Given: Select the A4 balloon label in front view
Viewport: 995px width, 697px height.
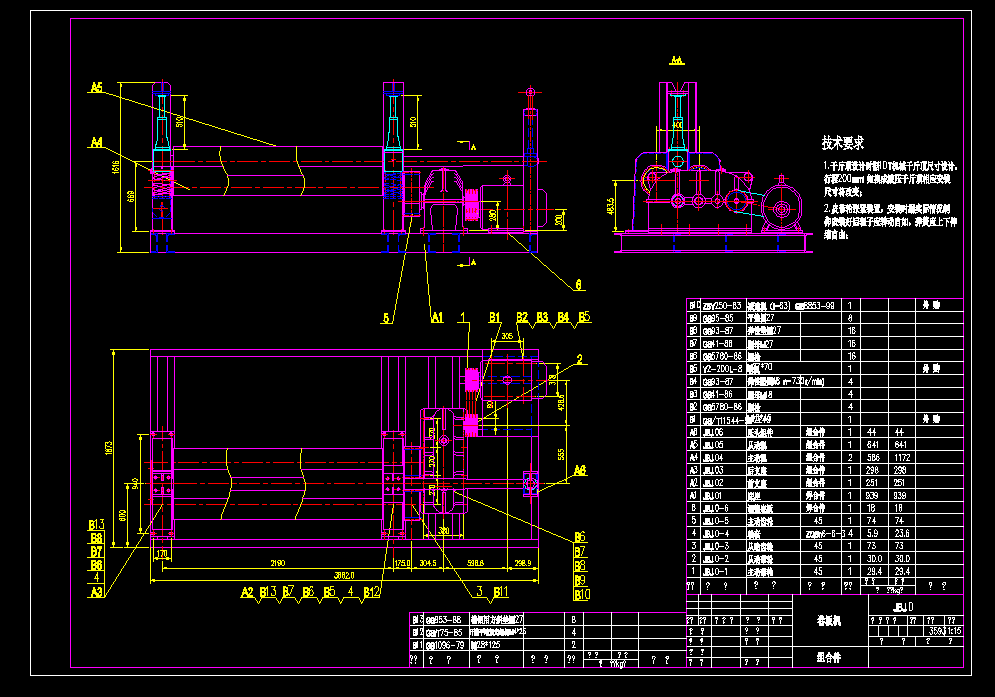Looking at the screenshot, I should click(x=96, y=142).
